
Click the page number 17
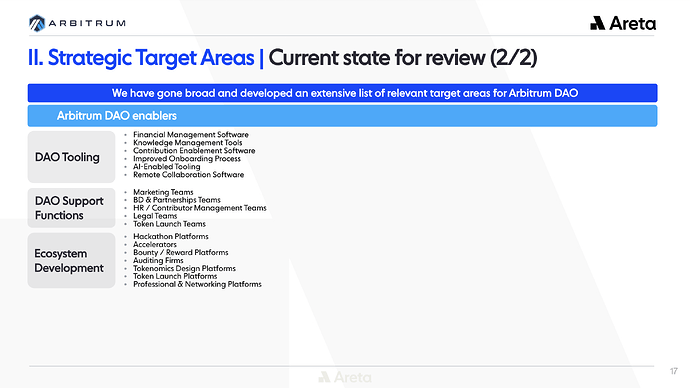pos(674,371)
